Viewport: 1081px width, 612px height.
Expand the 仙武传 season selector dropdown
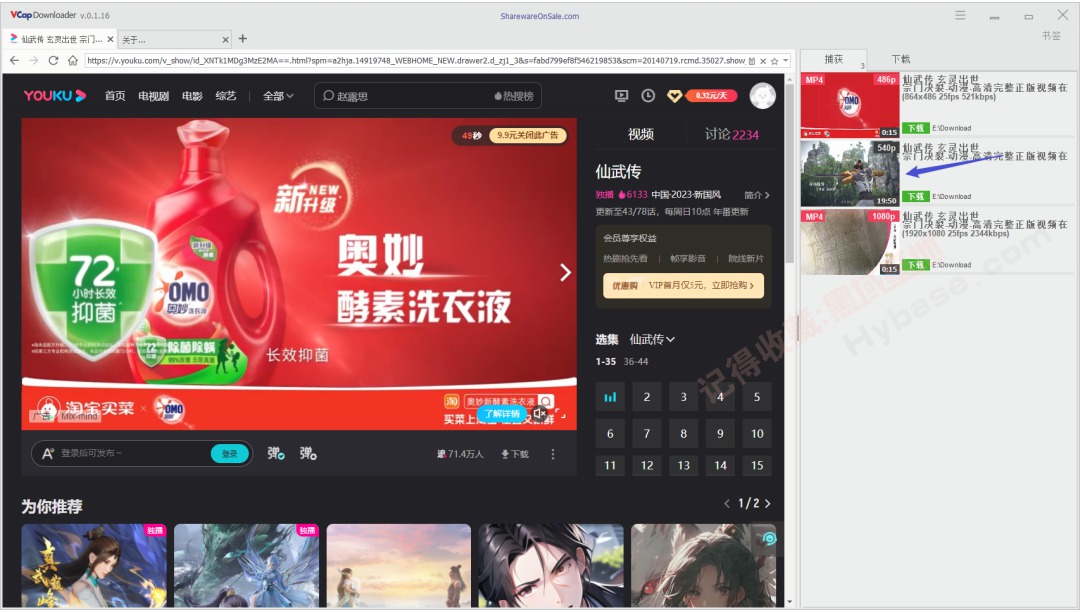point(652,340)
